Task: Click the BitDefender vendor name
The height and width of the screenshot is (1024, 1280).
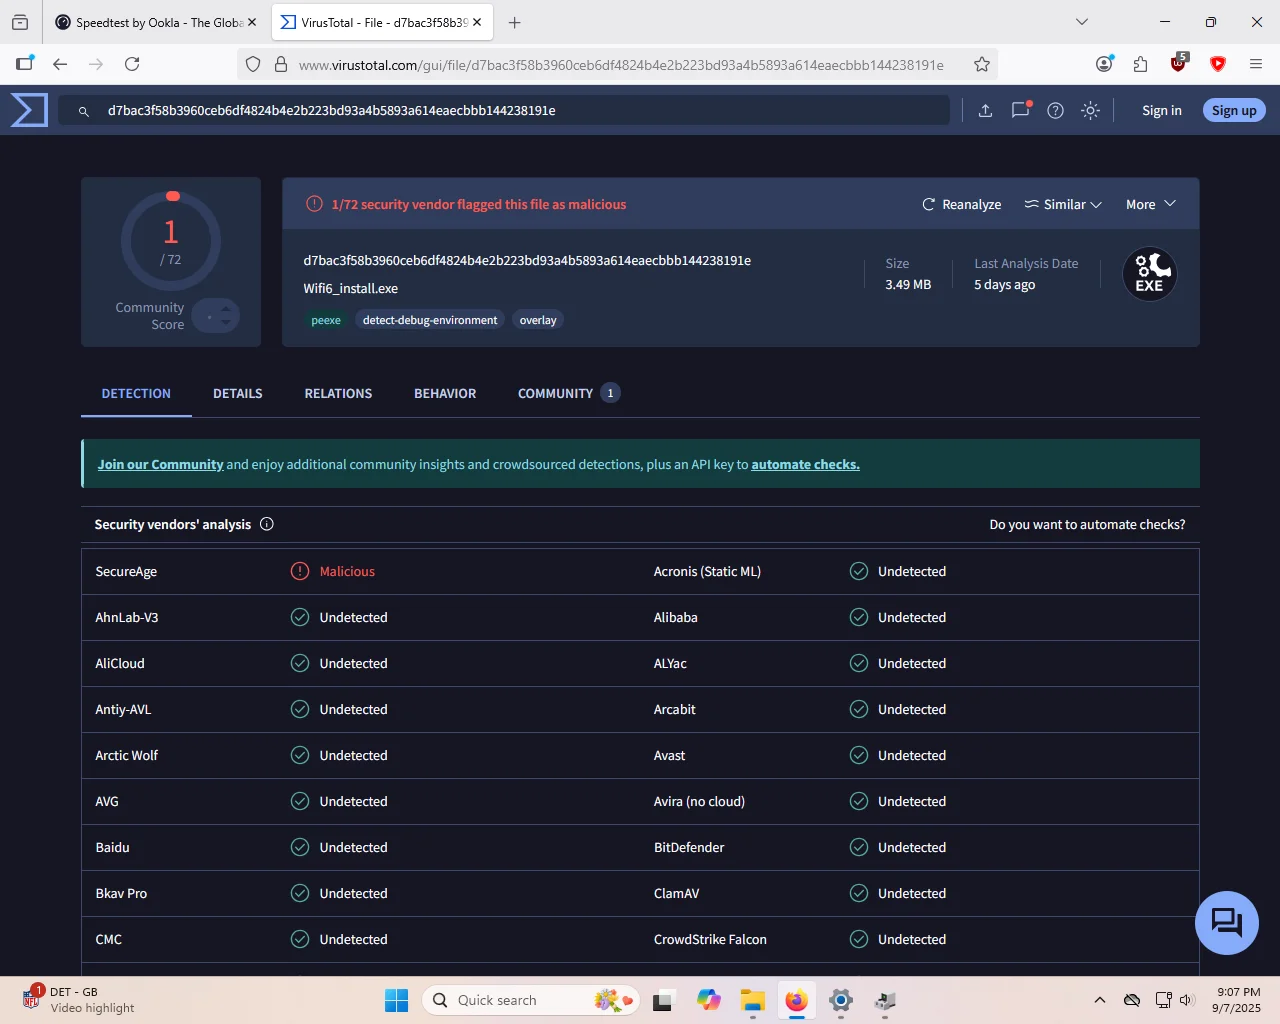Action: click(689, 848)
